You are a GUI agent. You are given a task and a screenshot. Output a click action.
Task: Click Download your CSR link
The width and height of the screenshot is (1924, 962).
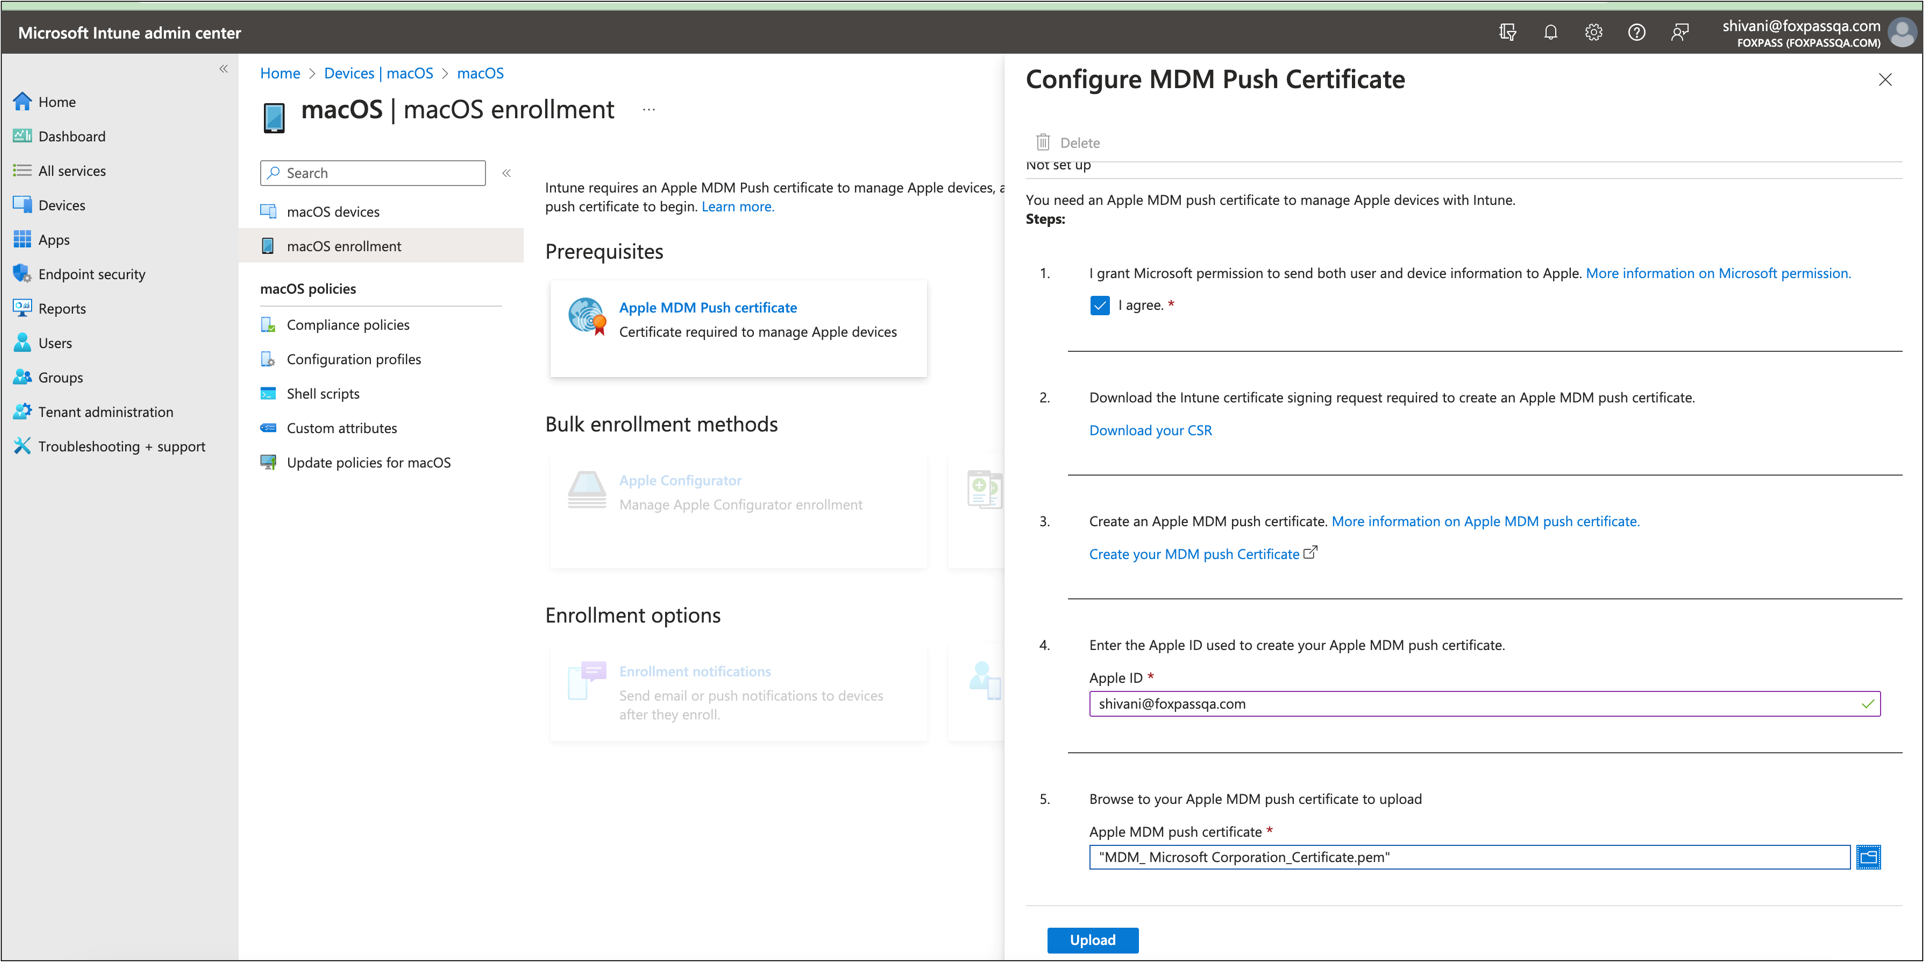coord(1150,430)
